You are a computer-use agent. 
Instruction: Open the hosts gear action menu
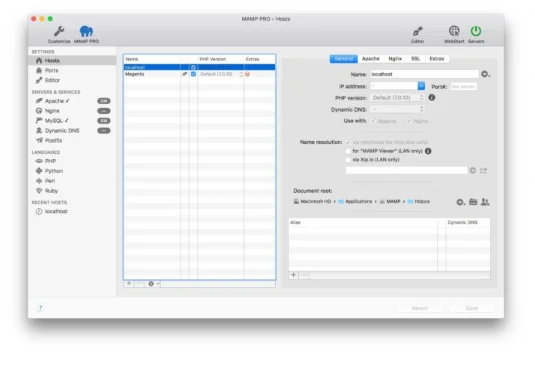pos(153,283)
